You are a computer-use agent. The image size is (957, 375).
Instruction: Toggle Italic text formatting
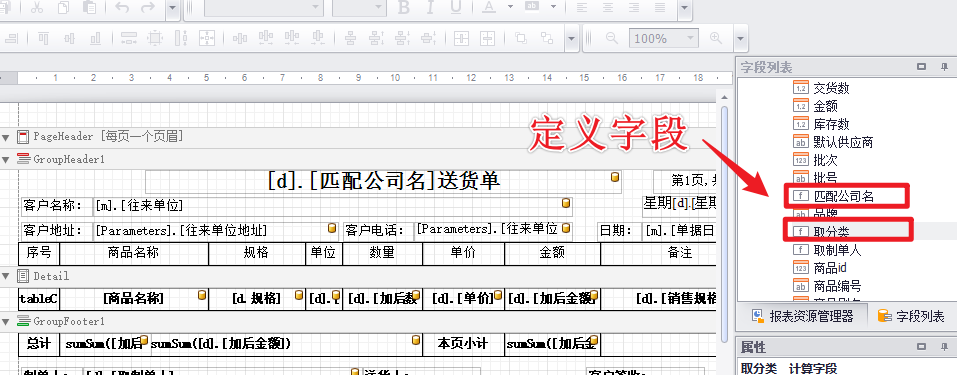point(430,7)
